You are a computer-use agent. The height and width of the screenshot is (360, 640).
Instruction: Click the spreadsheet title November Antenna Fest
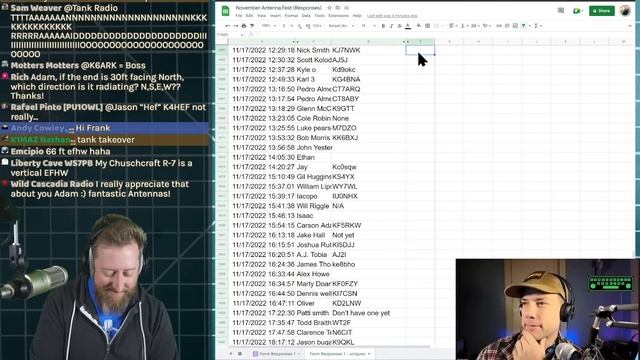point(279,8)
